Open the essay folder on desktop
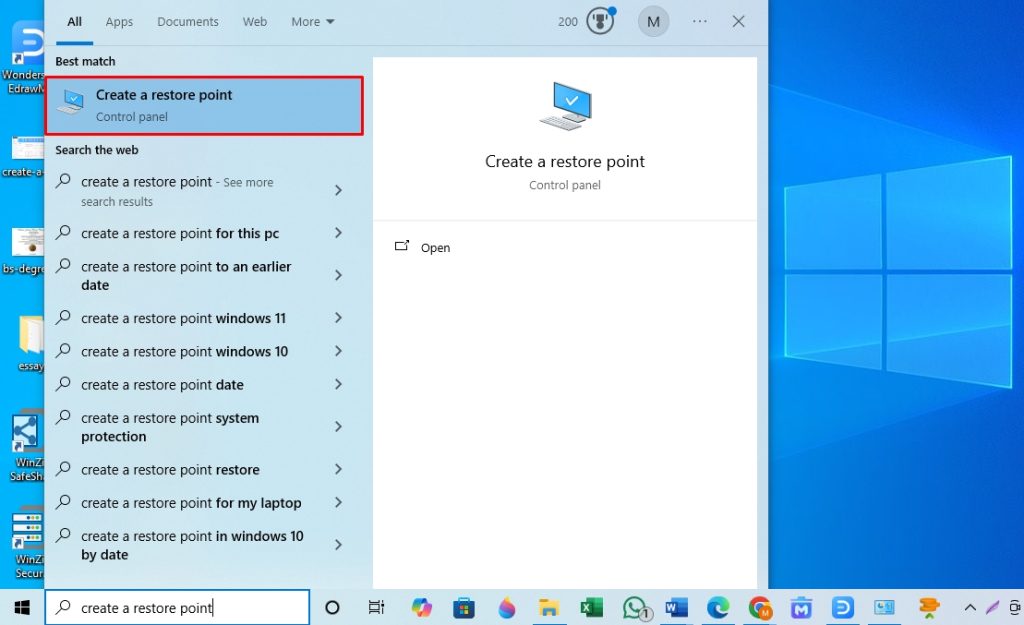Image resolution: width=1024 pixels, height=625 pixels. pos(29,343)
